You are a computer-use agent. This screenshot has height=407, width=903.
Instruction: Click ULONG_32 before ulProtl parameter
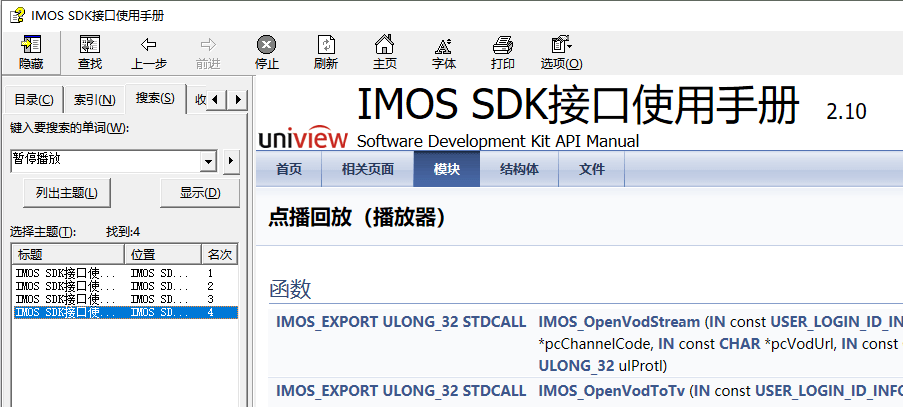[x=576, y=366]
